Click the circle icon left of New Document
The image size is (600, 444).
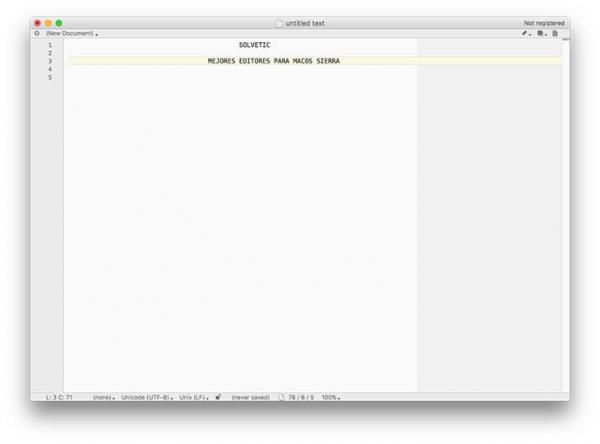(x=37, y=34)
